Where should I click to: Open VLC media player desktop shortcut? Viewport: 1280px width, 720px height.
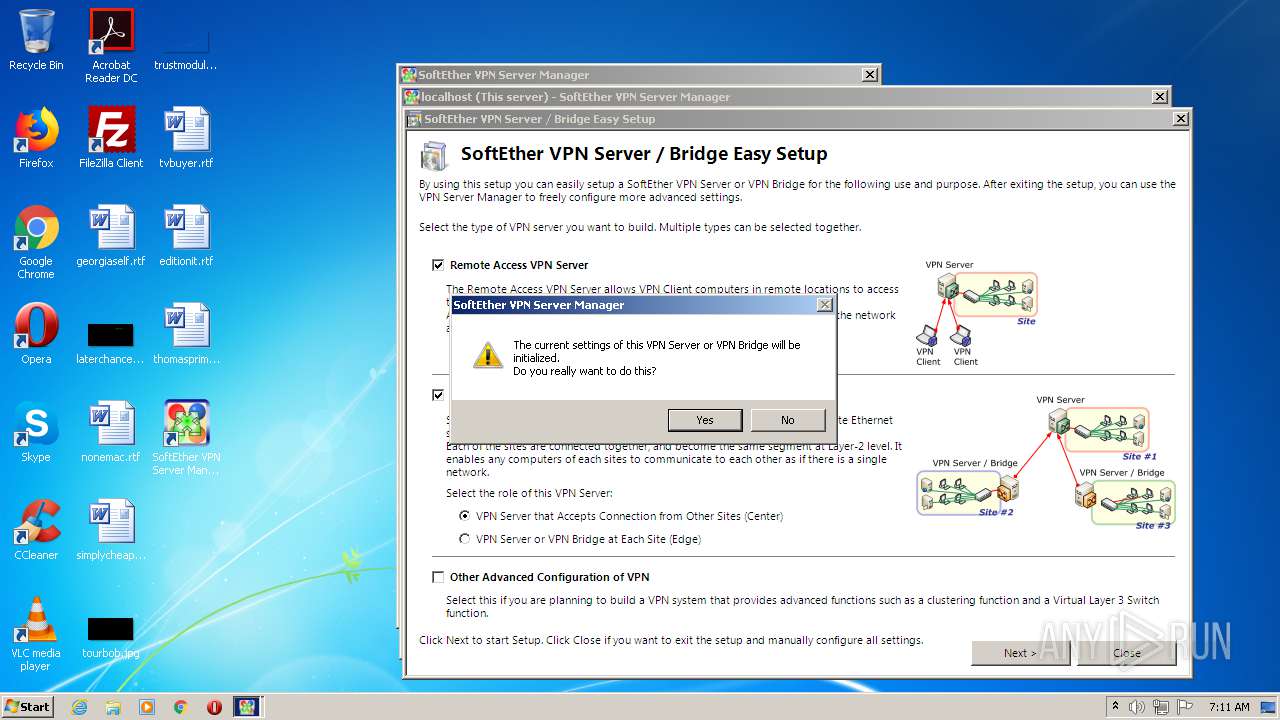pyautogui.click(x=36, y=633)
